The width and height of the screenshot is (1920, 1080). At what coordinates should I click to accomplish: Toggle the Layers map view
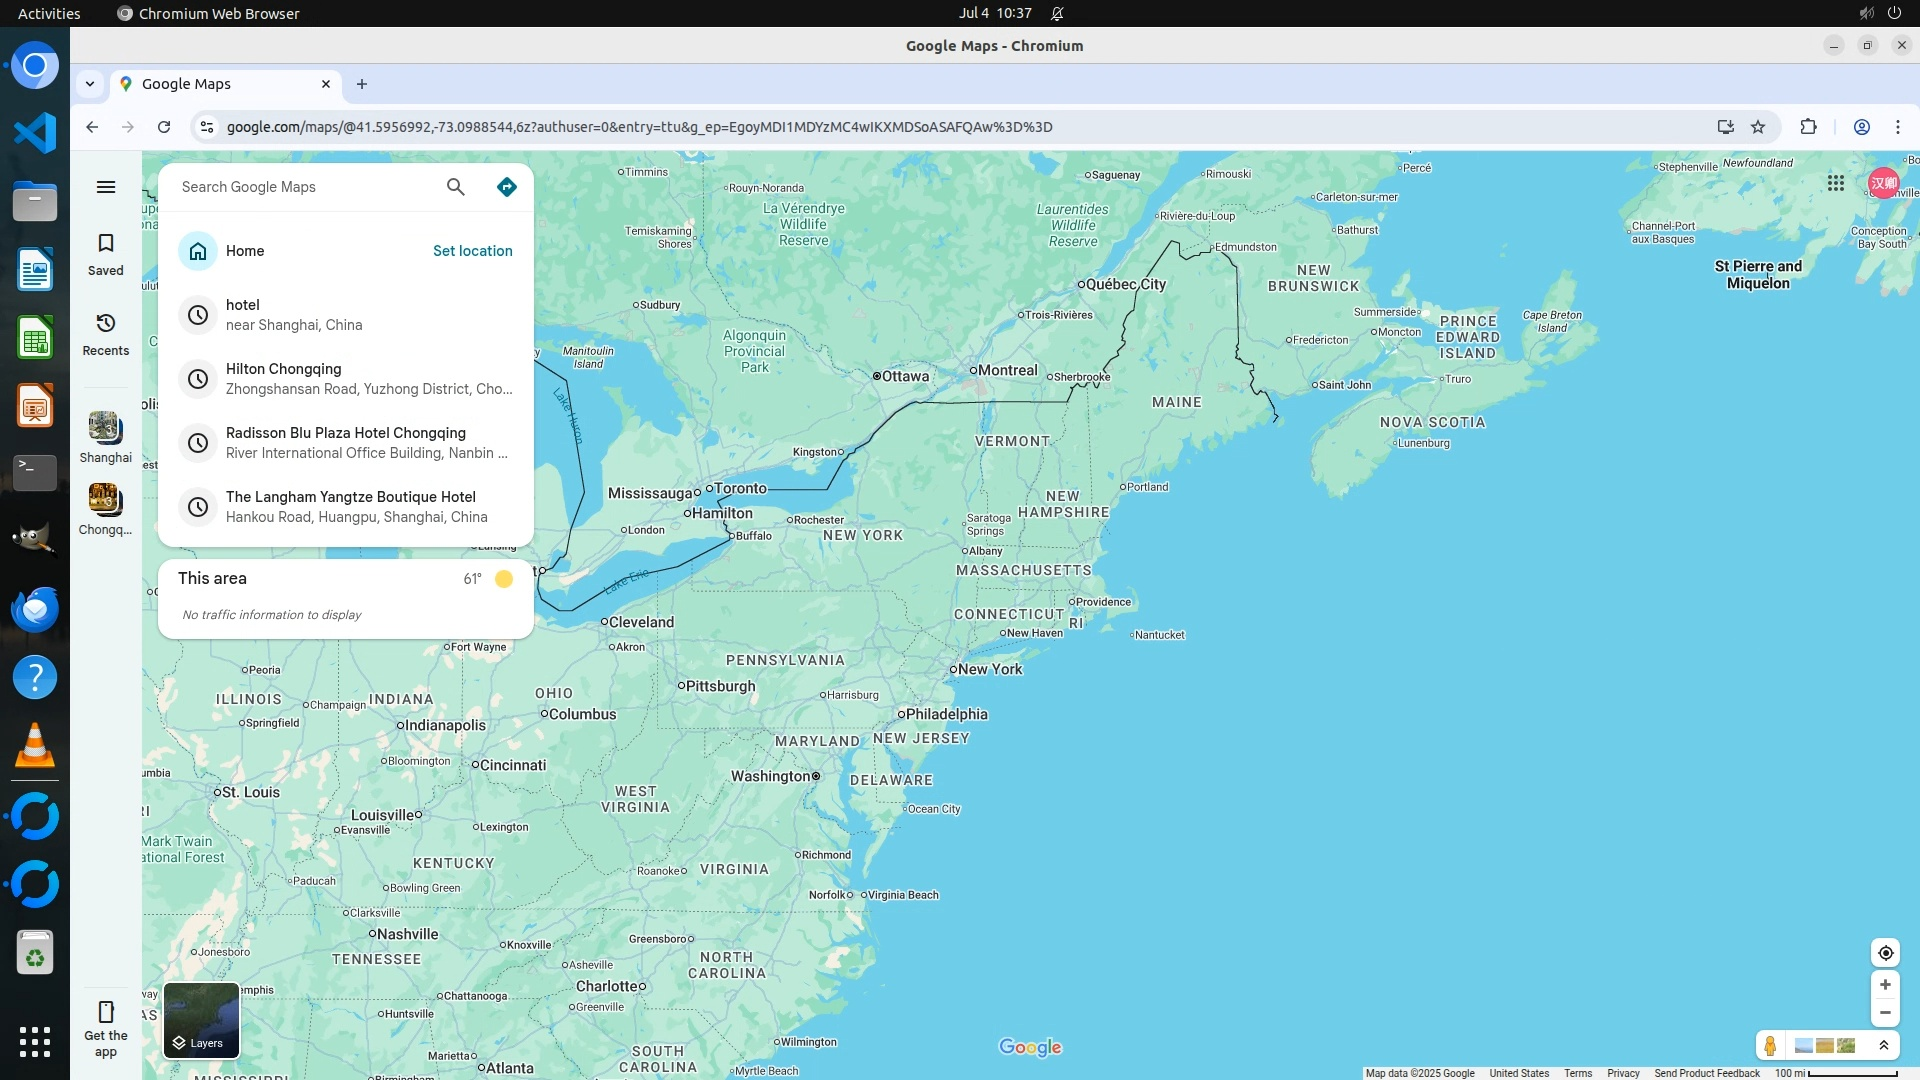tap(201, 1020)
